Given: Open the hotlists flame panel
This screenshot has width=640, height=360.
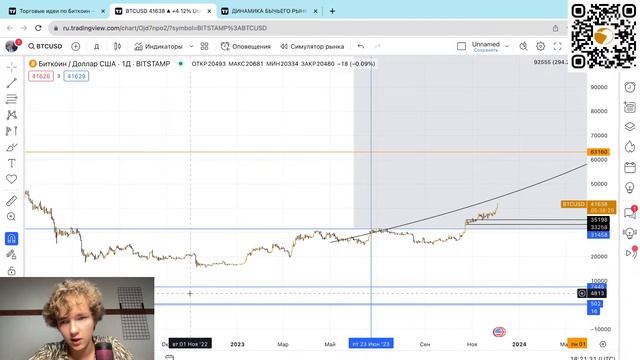Looking at the screenshot, I should tap(630, 147).
